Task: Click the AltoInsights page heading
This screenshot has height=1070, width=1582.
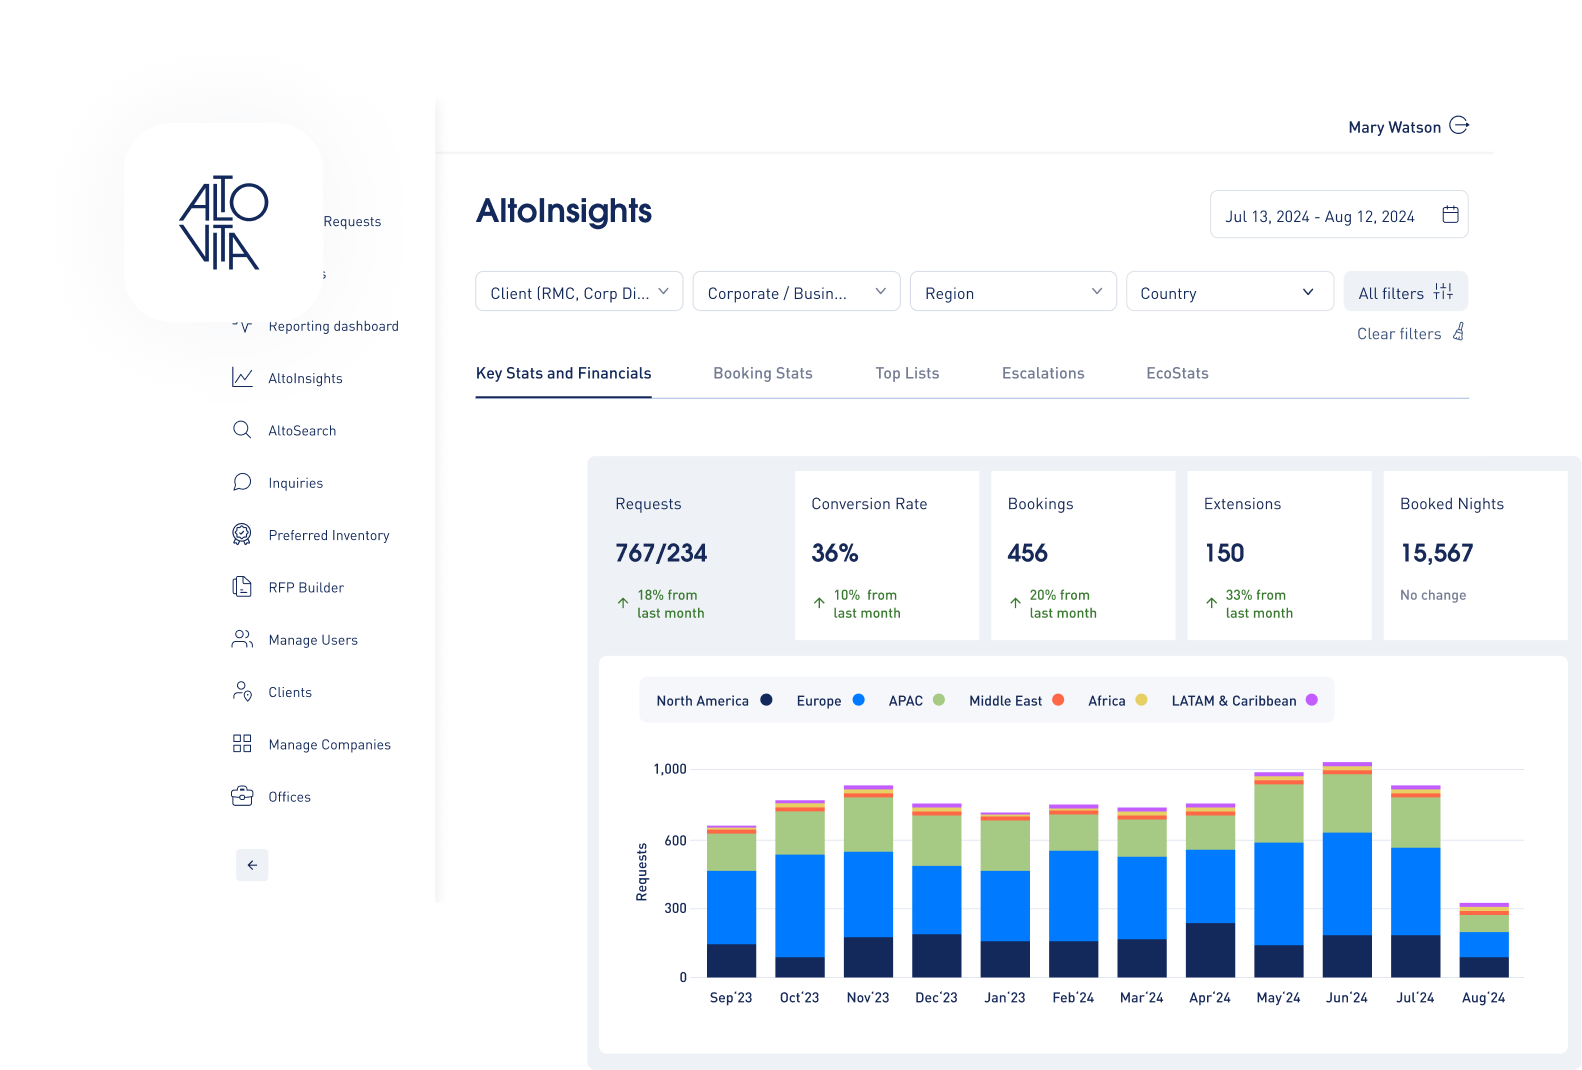Action: 564,211
